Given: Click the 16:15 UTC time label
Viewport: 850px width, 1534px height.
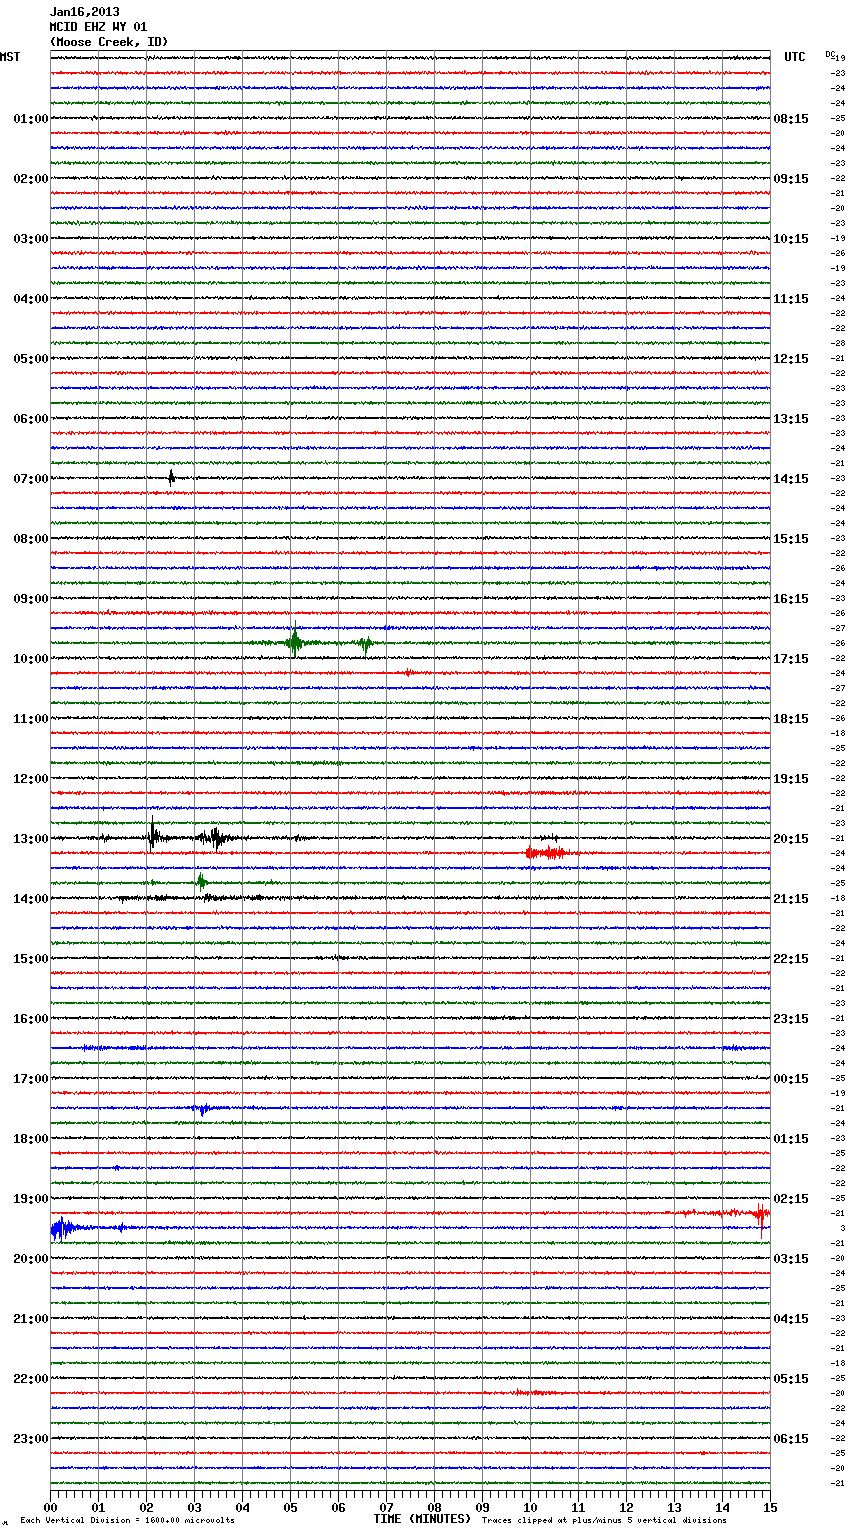Looking at the screenshot, I should pos(791,599).
